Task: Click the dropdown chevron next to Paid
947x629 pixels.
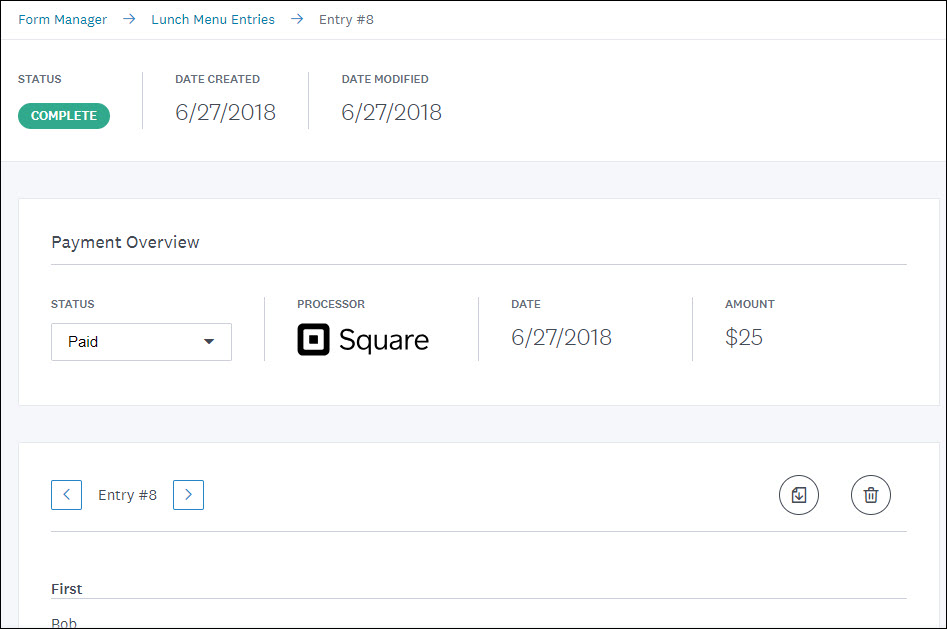Action: [x=210, y=342]
